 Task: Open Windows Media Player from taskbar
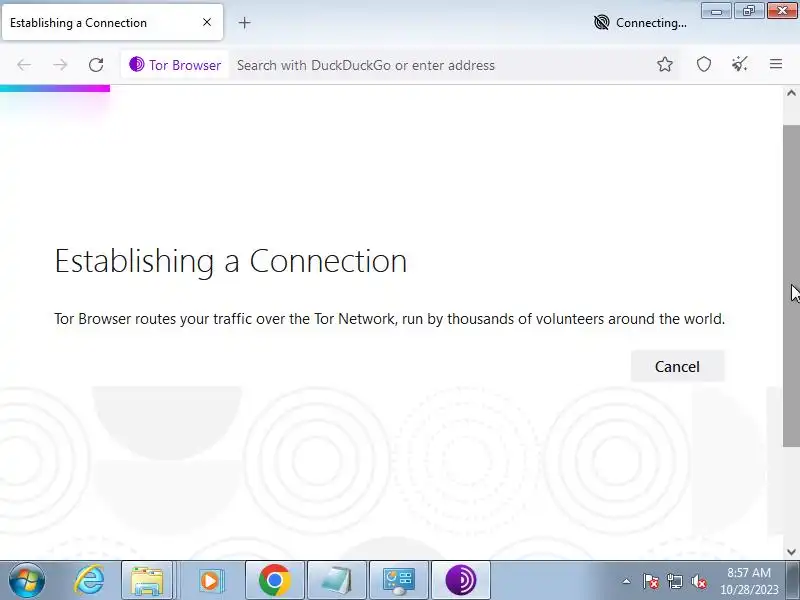210,580
